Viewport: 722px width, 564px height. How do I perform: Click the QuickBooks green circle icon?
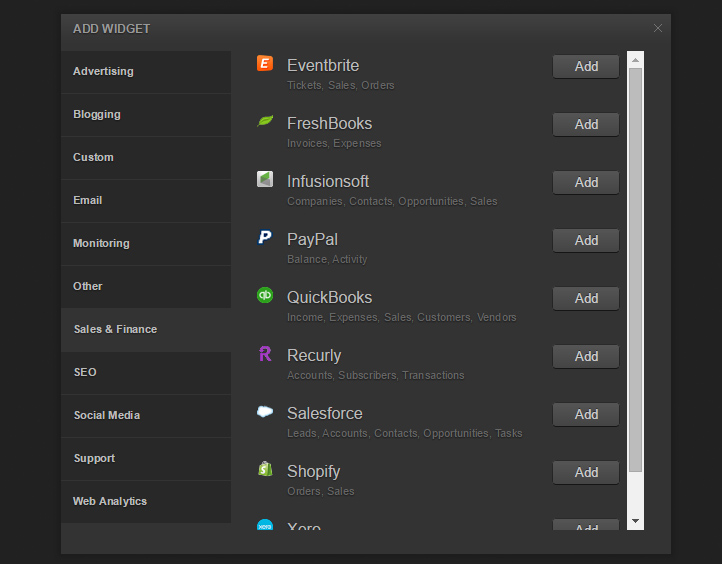(x=265, y=295)
